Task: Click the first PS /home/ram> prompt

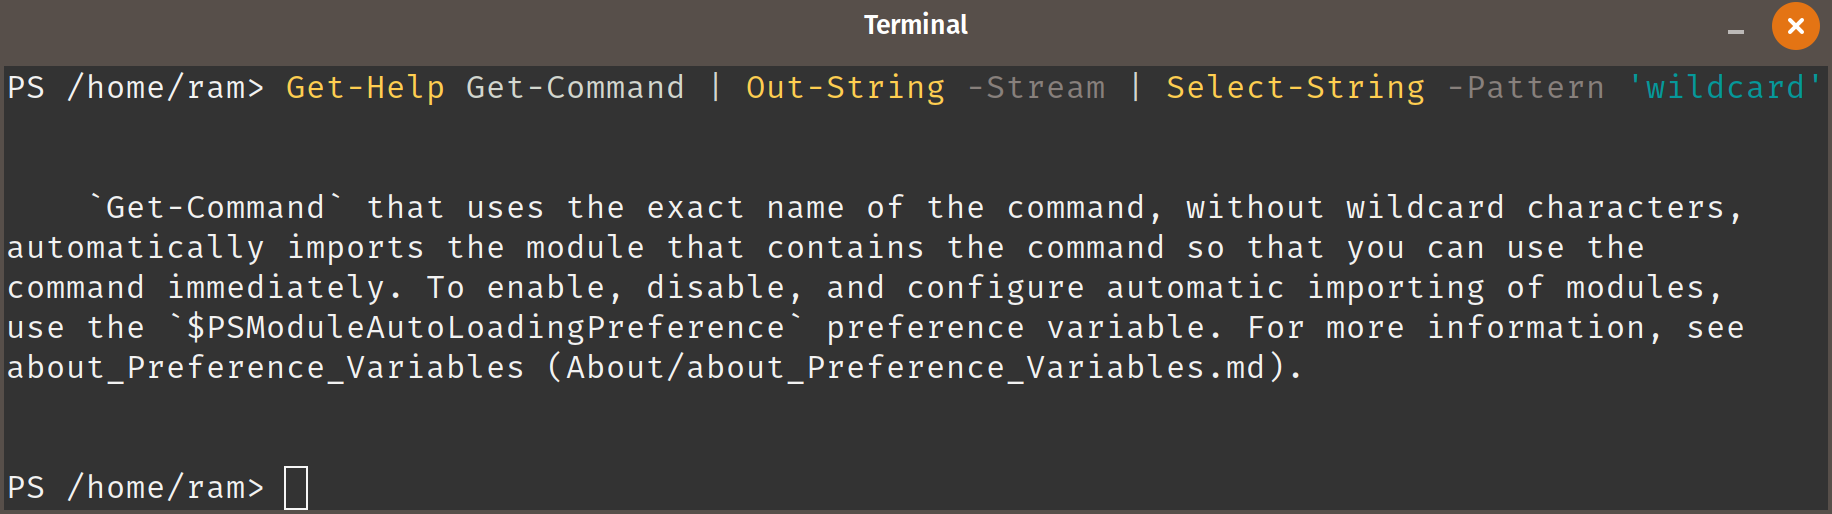Action: click(136, 88)
